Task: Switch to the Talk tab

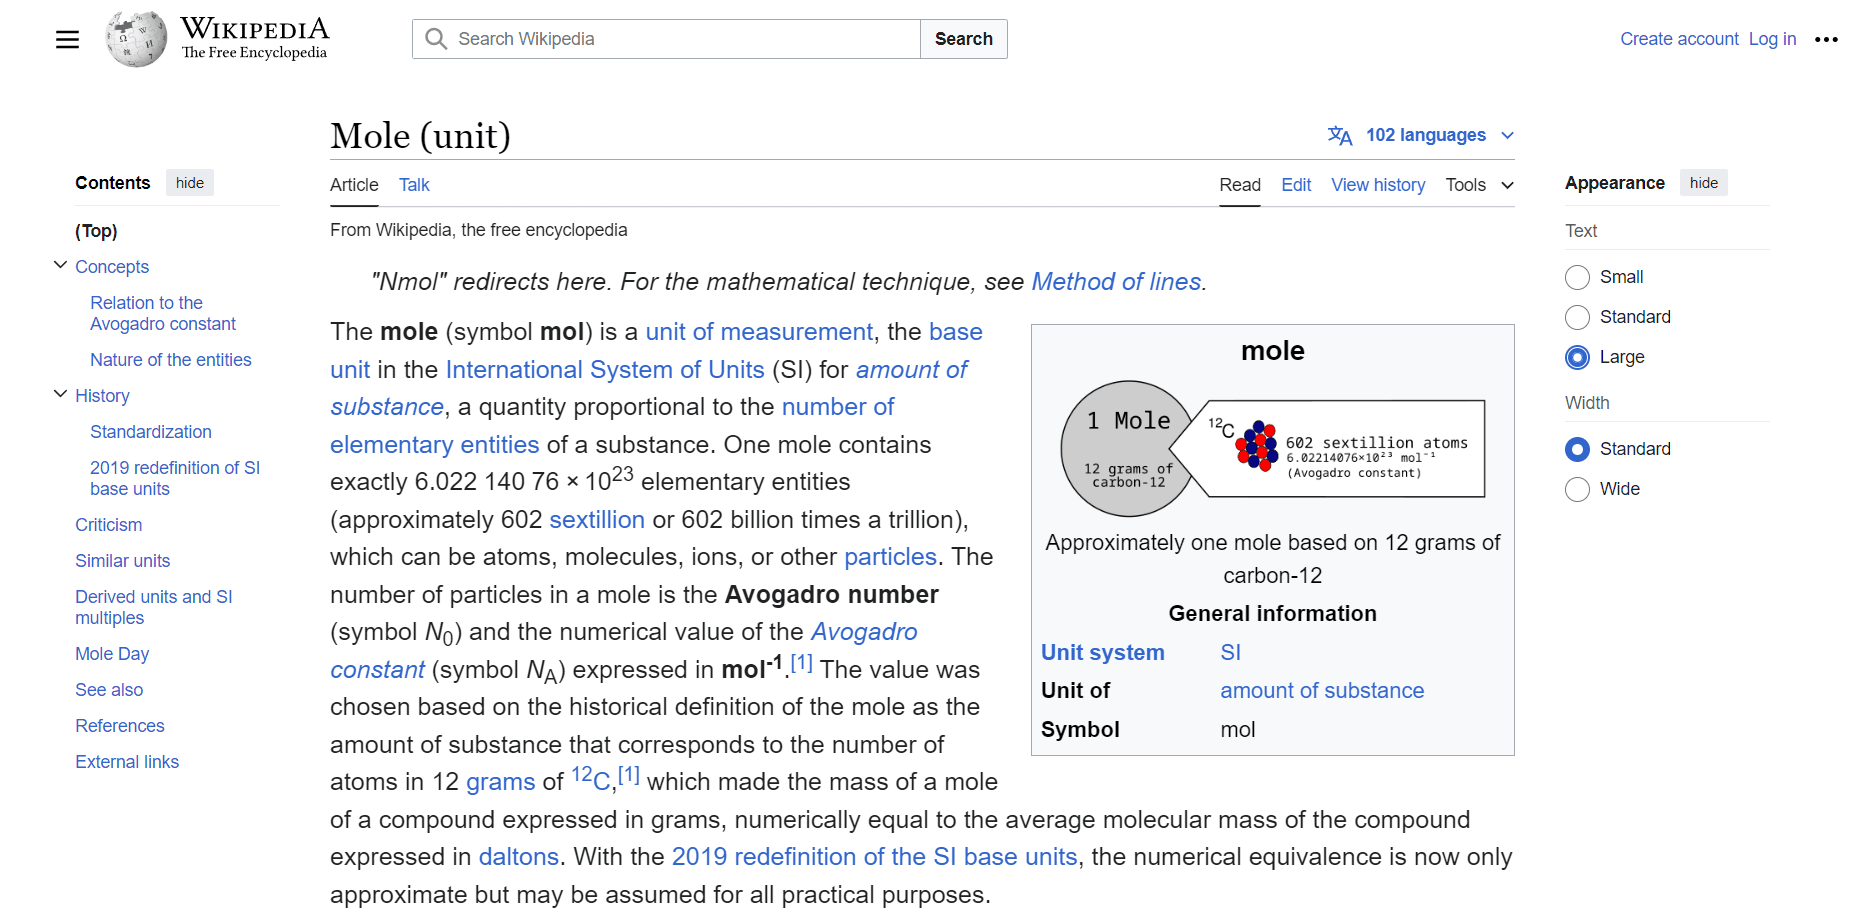Action: [414, 185]
